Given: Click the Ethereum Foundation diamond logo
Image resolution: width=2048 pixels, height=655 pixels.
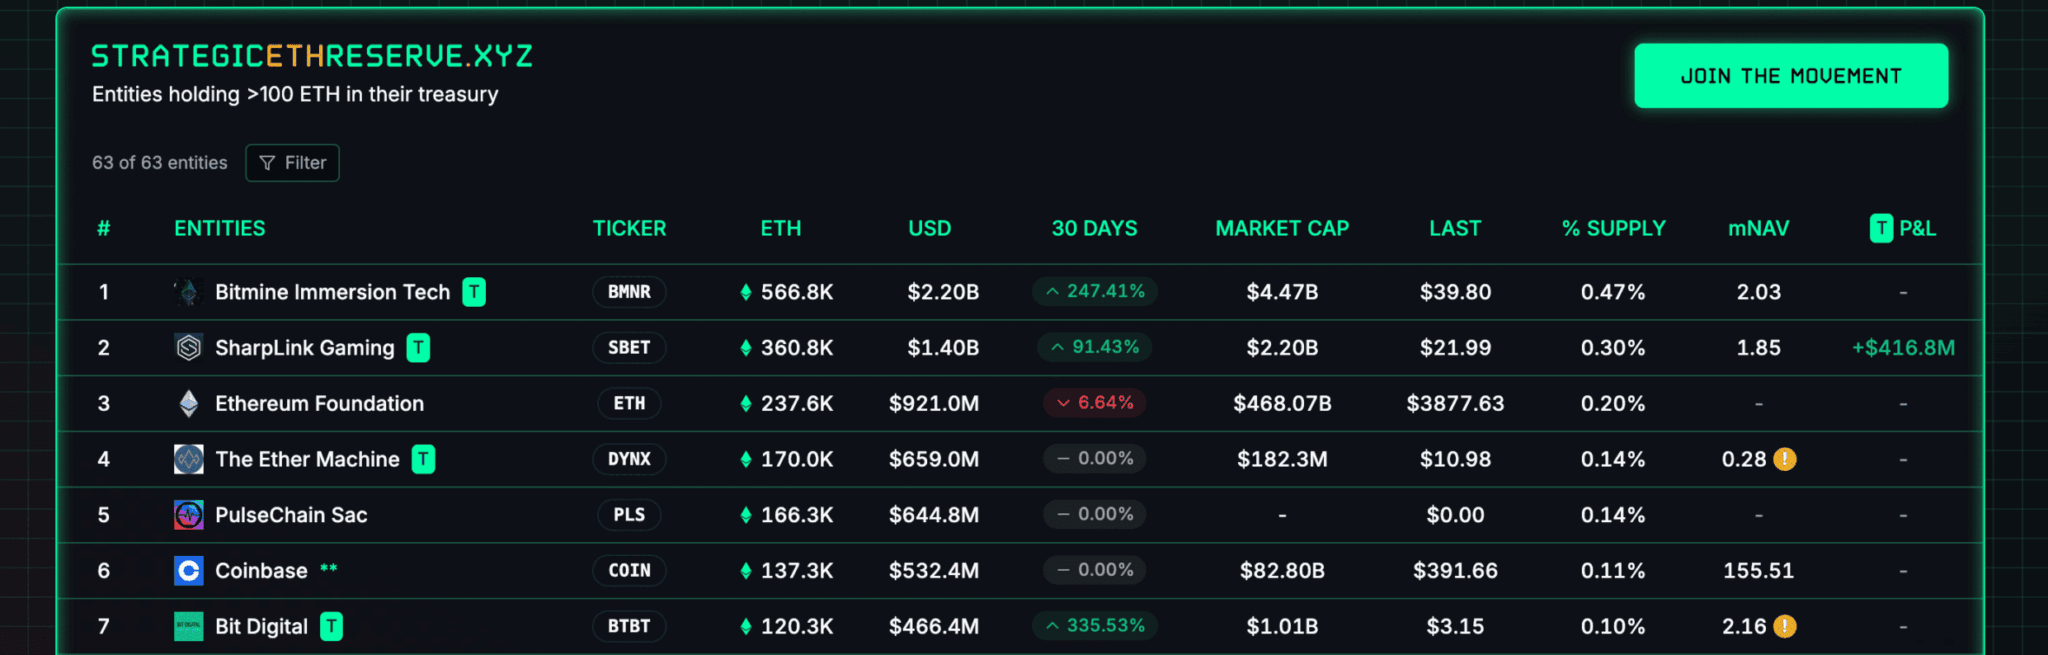Looking at the screenshot, I should coord(188,404).
